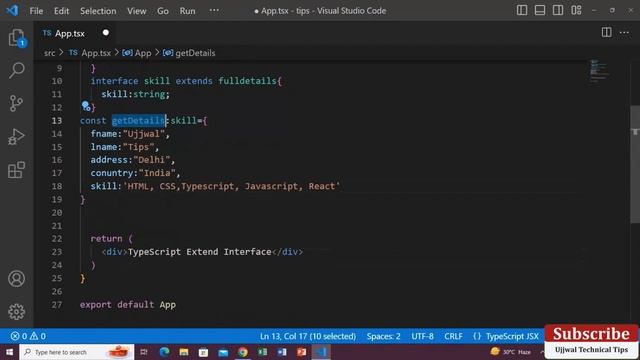Open errors and warnings problems indicator
Screen dimensions: 640x360
(28, 336)
